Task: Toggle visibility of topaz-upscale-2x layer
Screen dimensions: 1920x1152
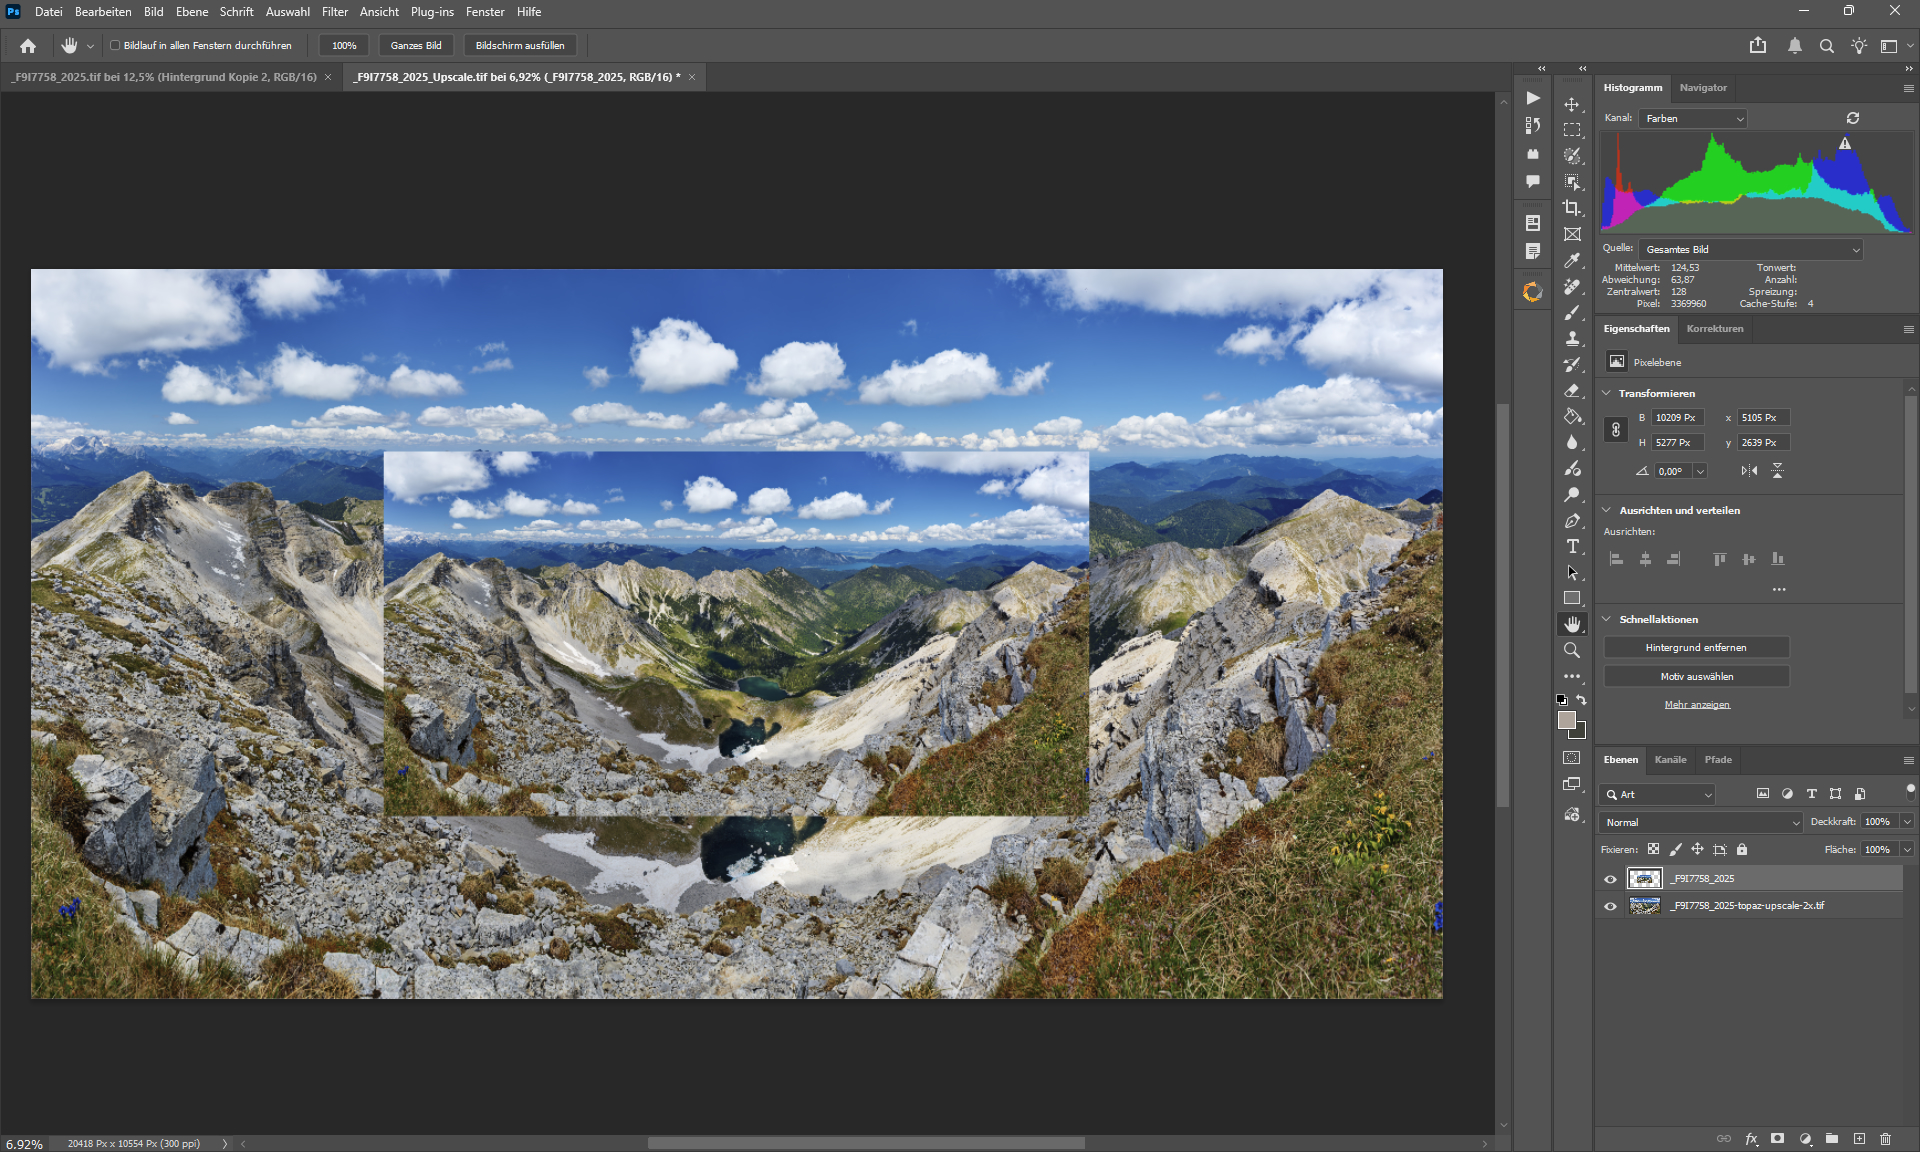Action: point(1610,906)
